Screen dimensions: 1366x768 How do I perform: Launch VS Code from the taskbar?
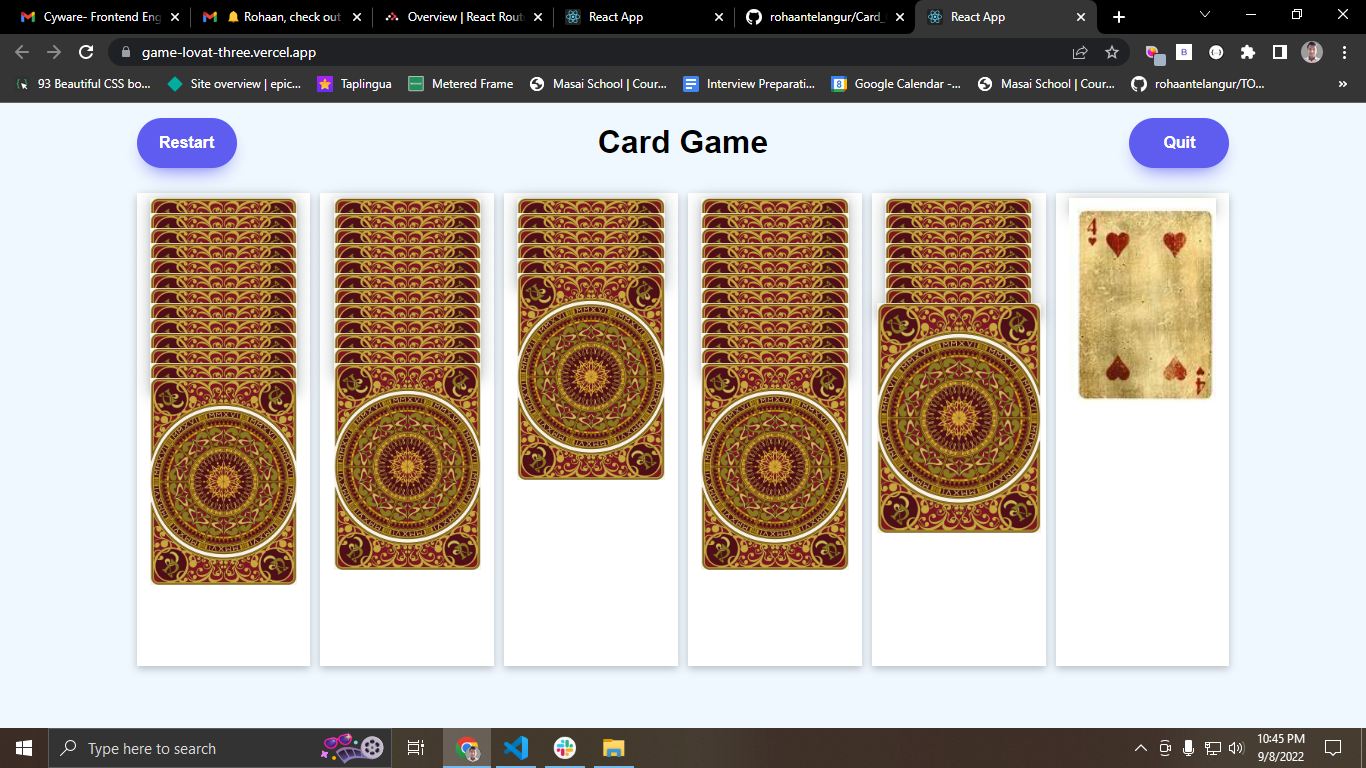point(516,747)
